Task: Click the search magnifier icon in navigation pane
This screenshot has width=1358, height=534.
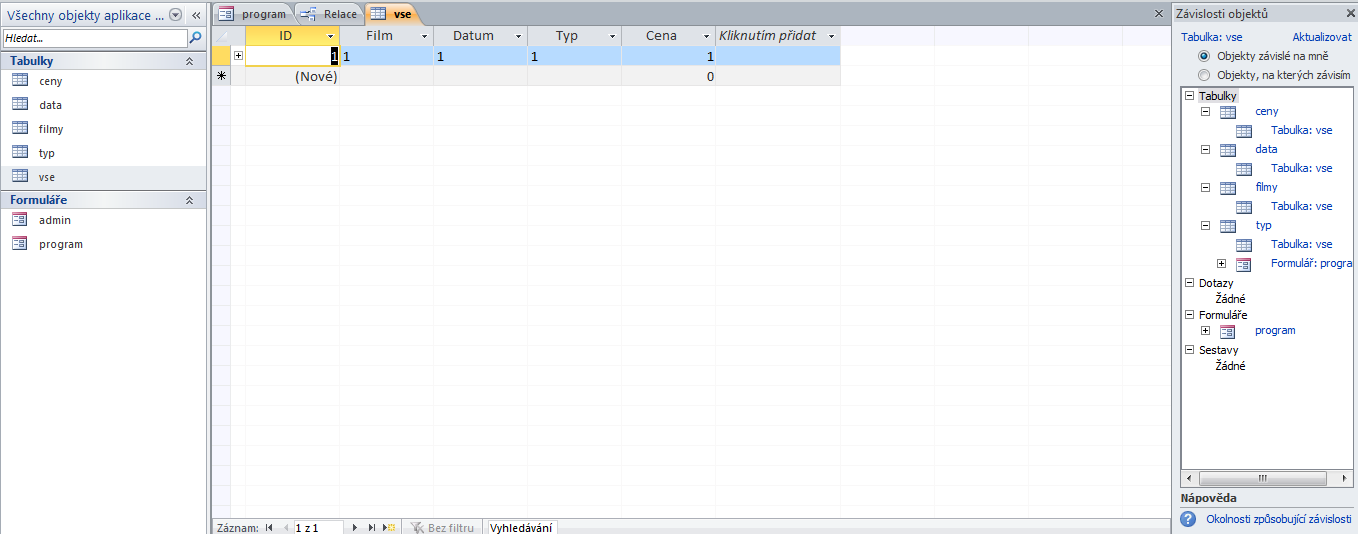Action: 196,38
